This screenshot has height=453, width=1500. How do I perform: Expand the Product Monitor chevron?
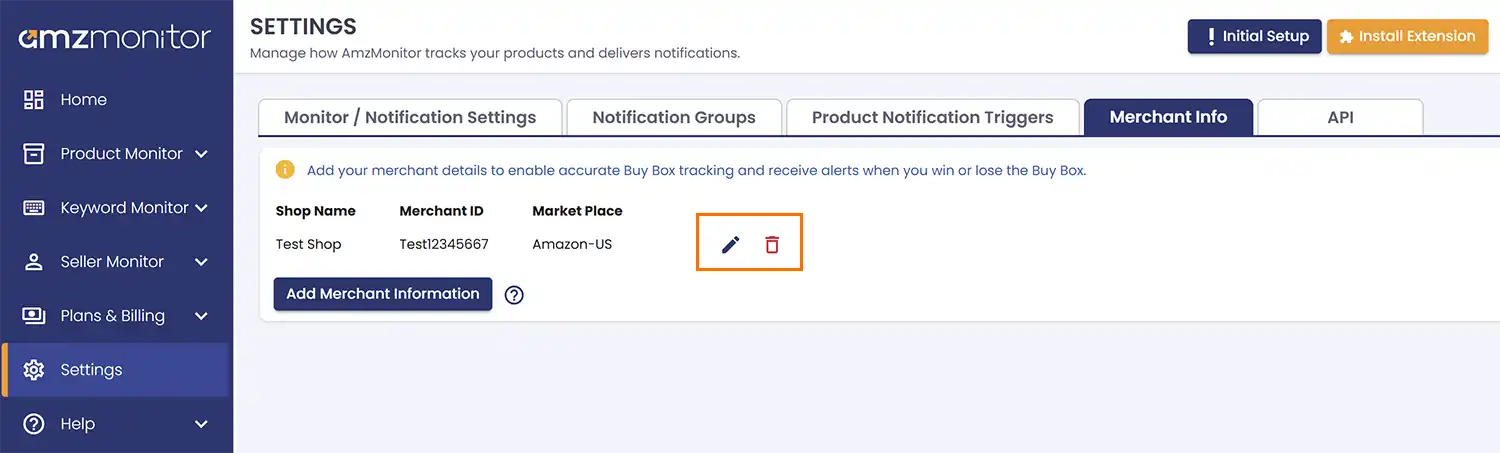click(201, 154)
